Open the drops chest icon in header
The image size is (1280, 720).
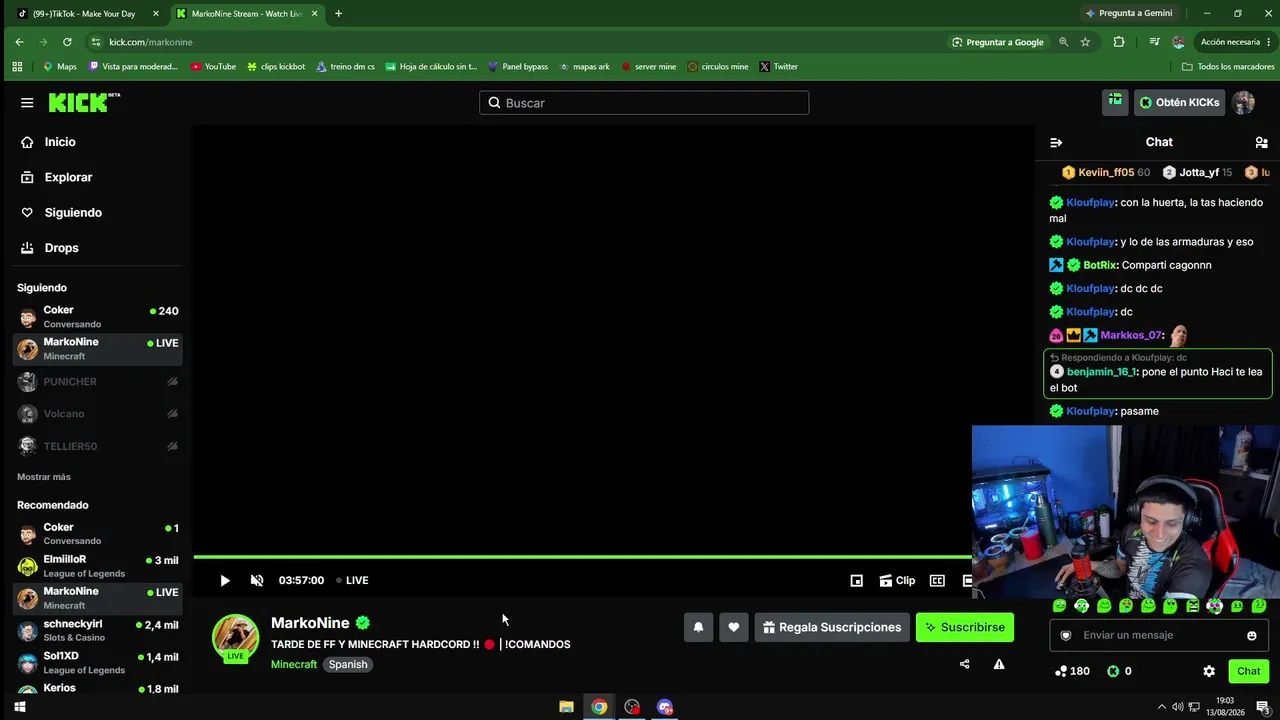[x=1115, y=102]
